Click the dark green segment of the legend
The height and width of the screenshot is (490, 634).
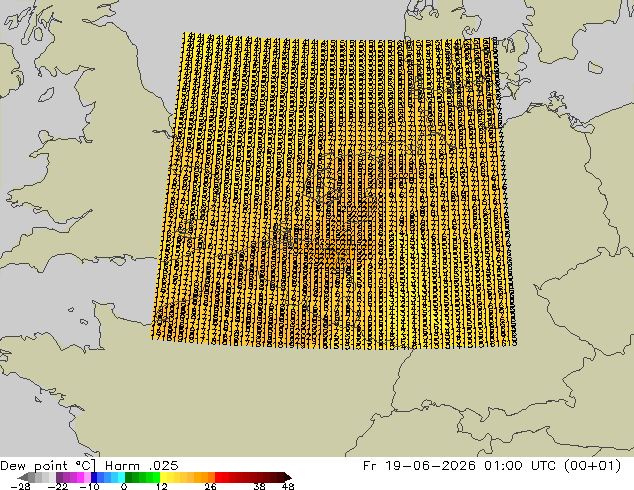129,477
